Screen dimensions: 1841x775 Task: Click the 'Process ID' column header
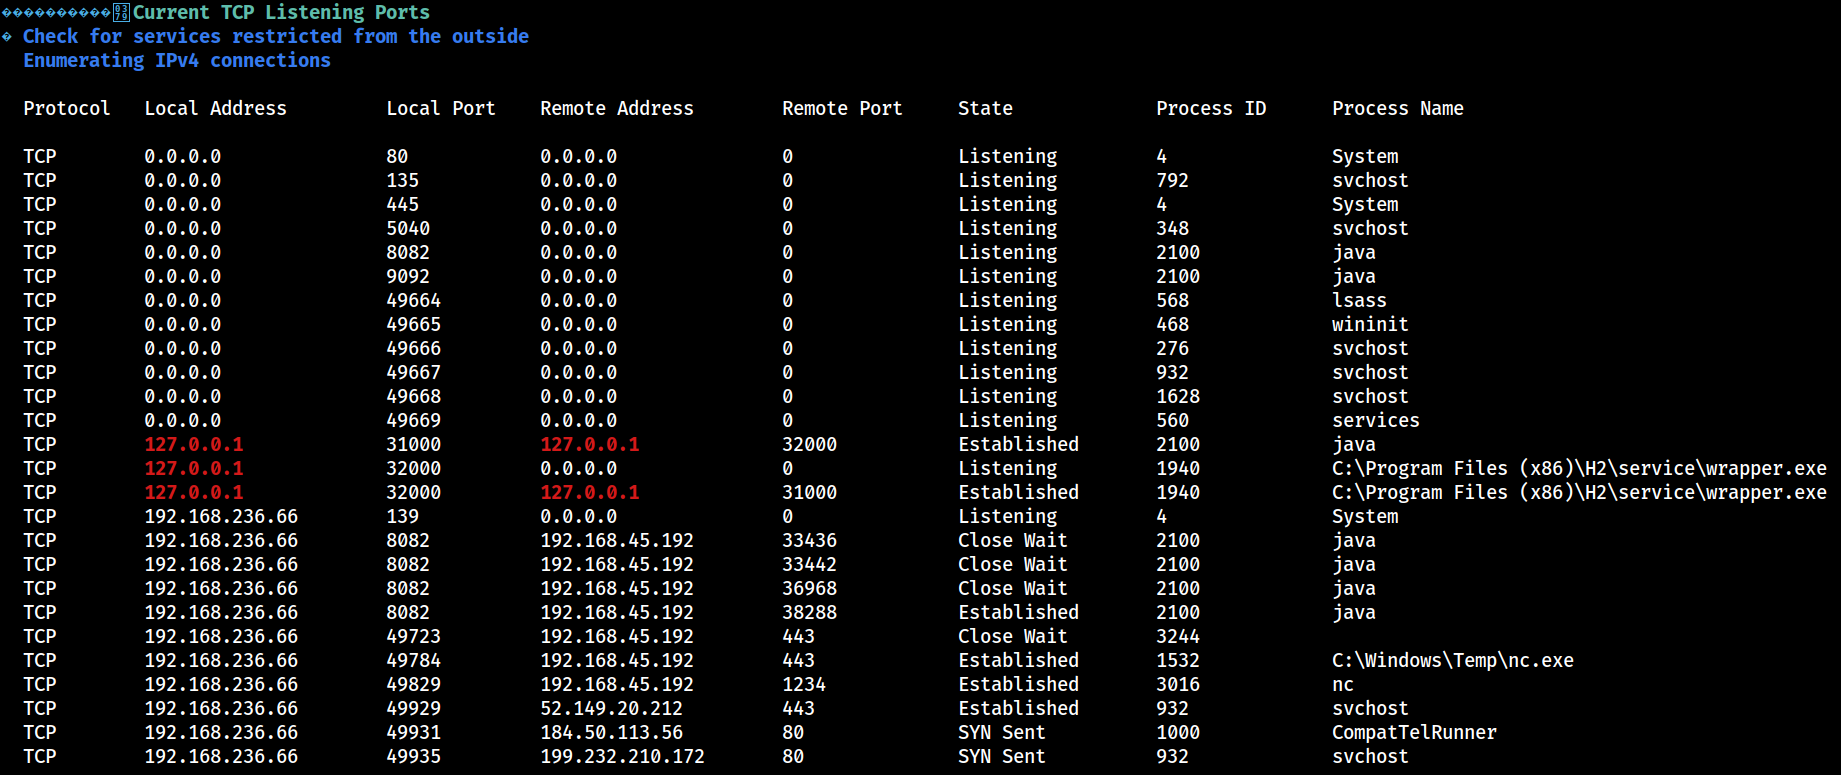click(1211, 108)
